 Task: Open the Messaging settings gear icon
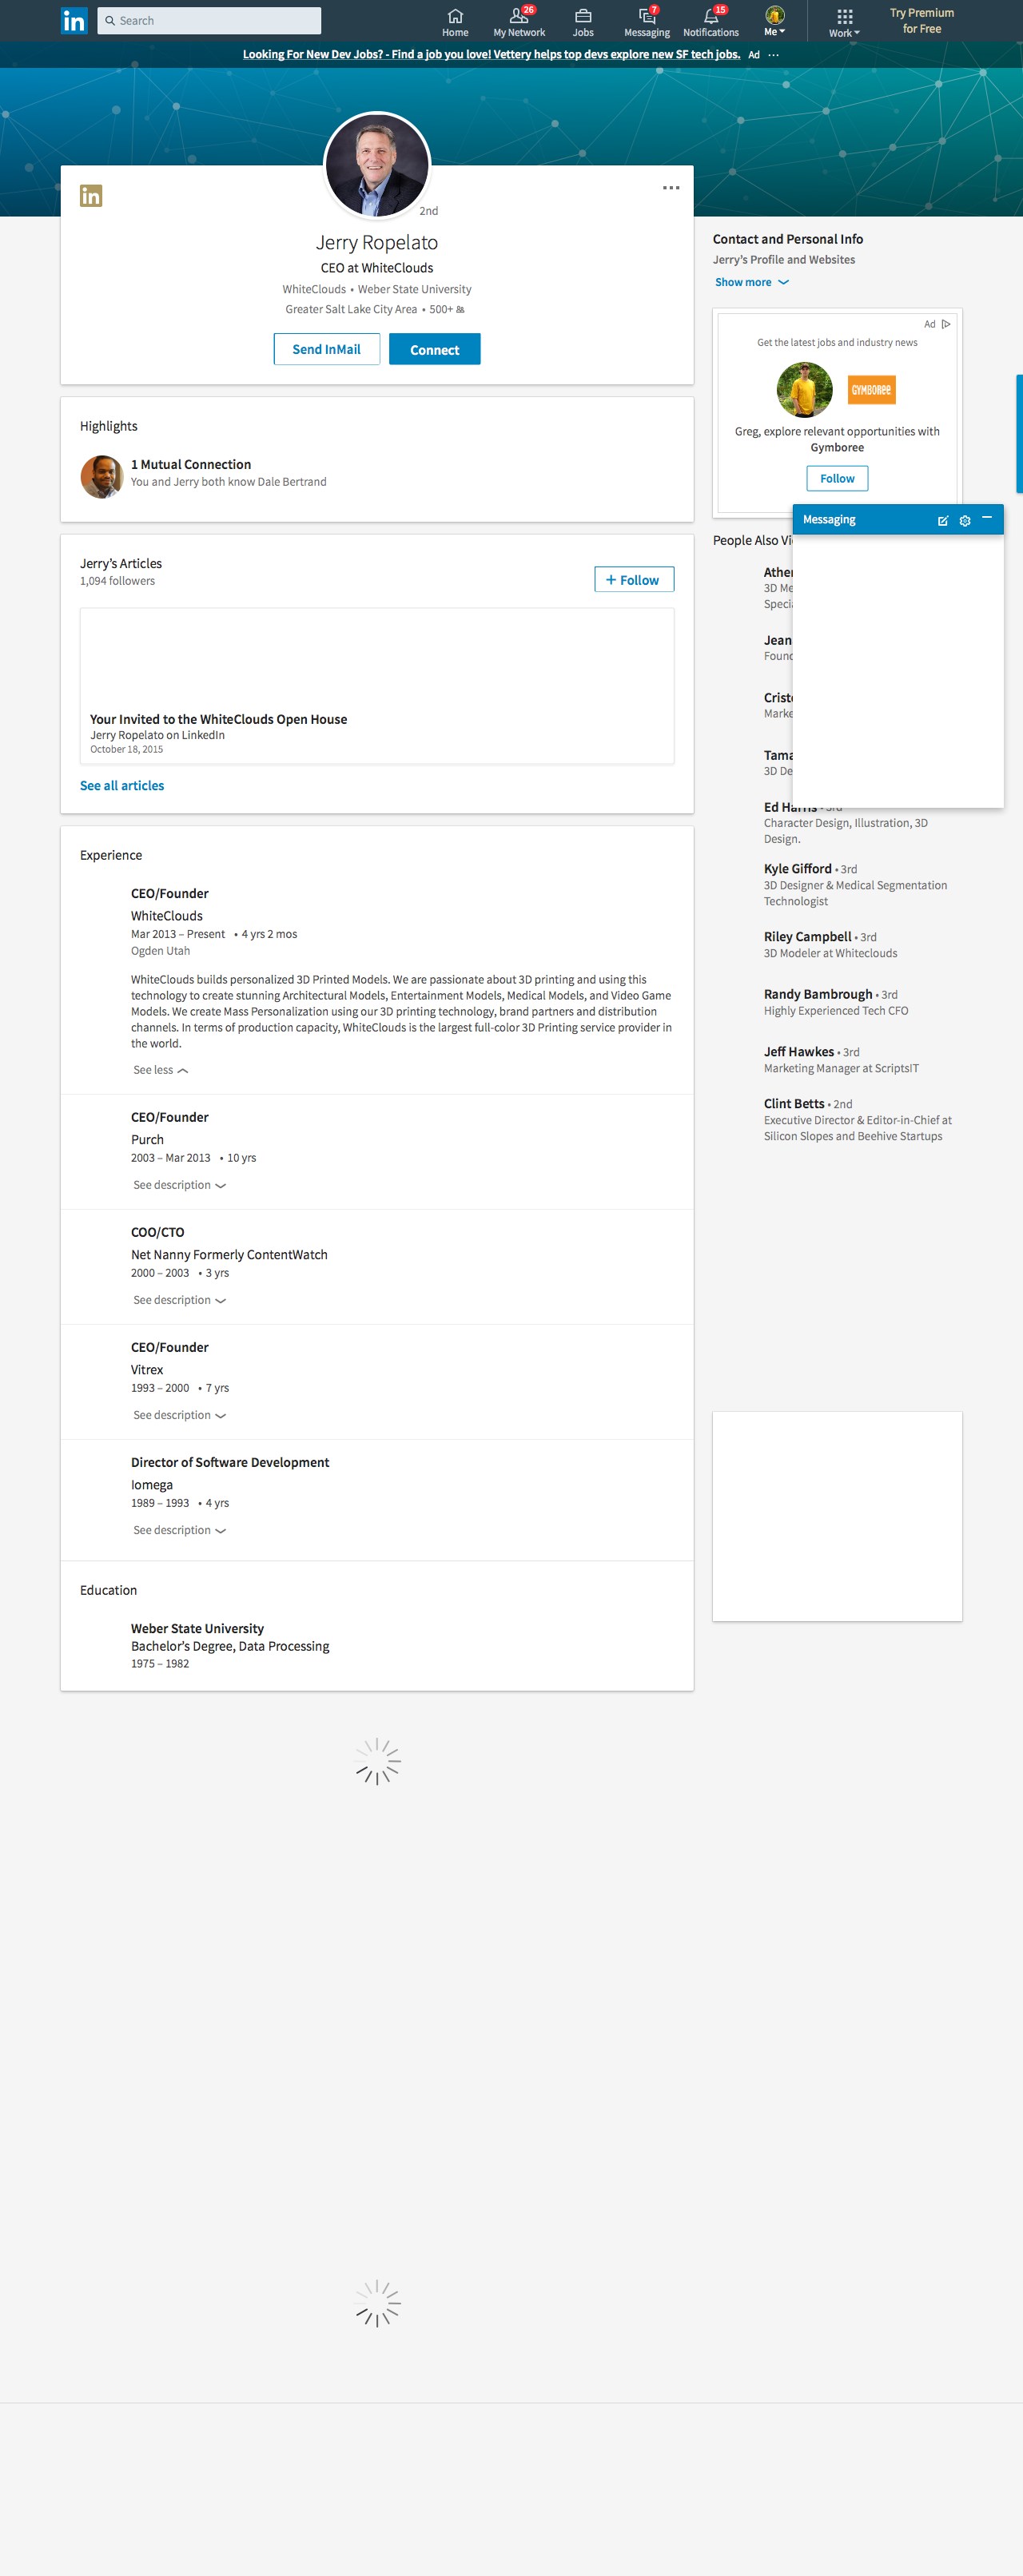point(965,520)
